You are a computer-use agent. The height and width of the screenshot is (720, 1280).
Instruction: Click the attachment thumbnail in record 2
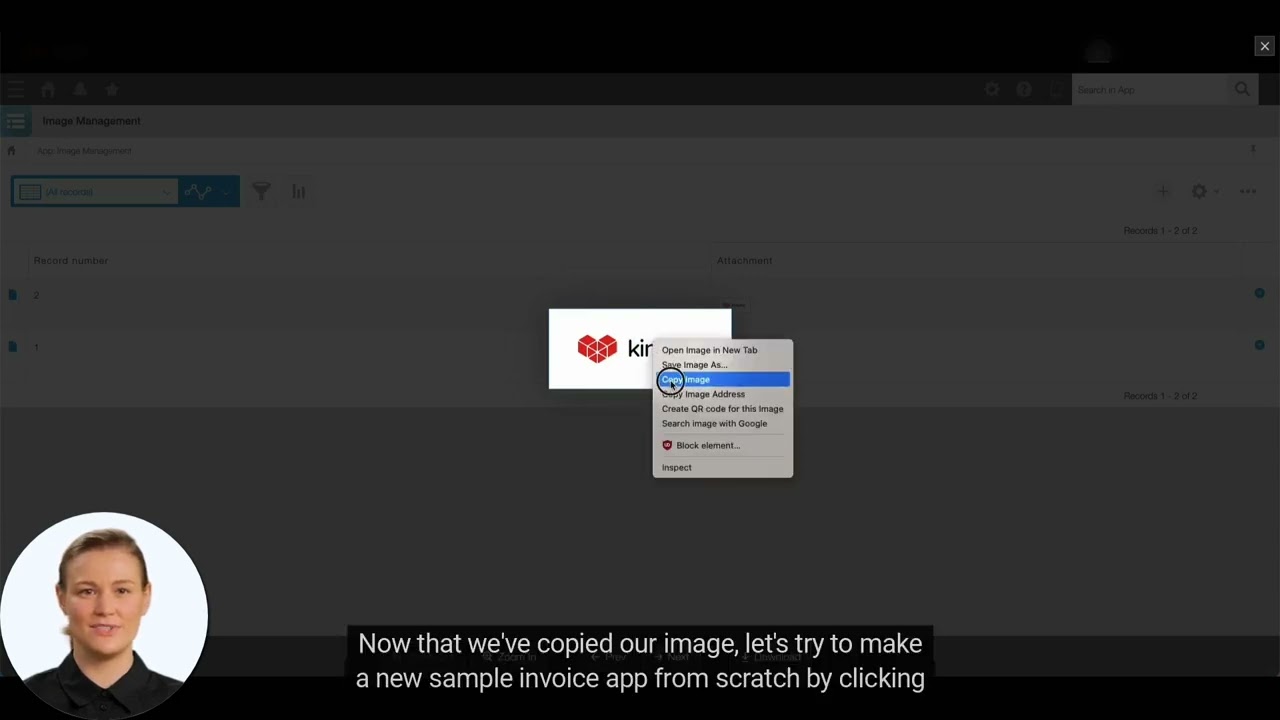734,304
